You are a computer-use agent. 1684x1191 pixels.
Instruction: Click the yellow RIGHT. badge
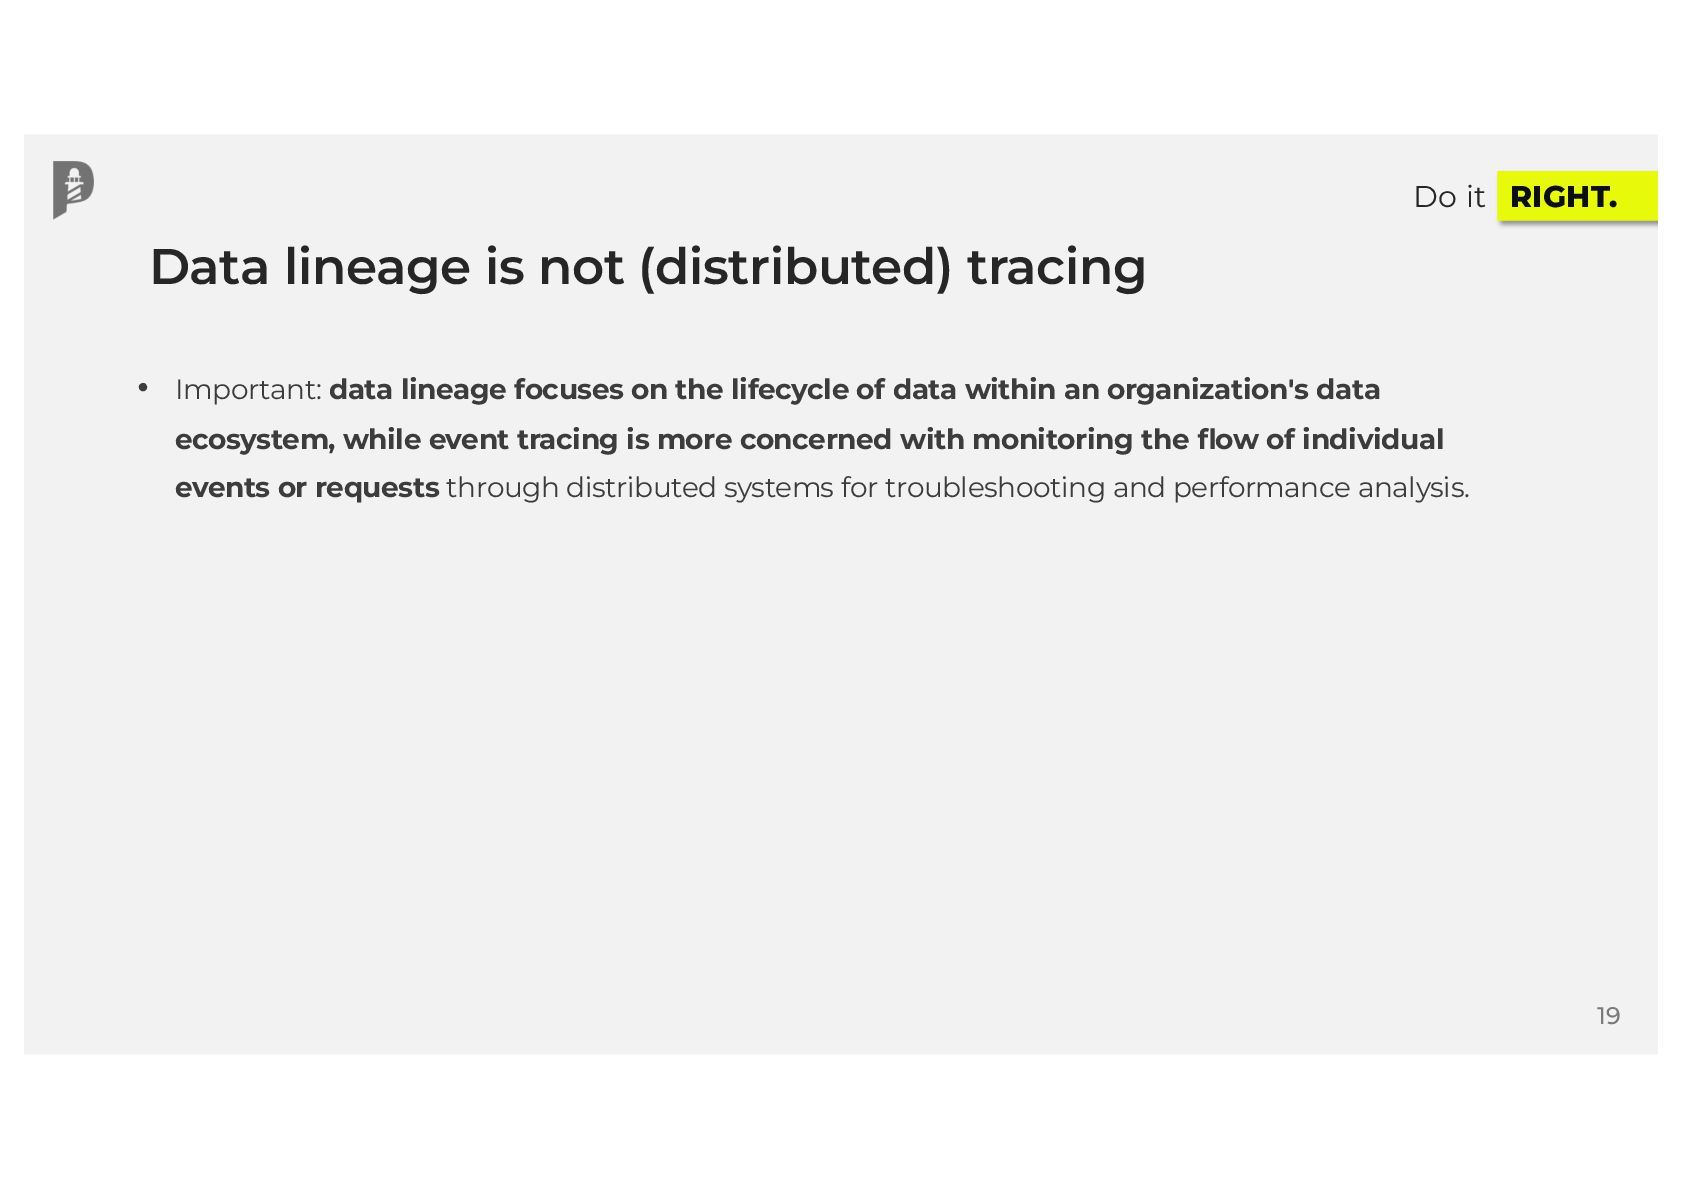pyautogui.click(x=1577, y=196)
